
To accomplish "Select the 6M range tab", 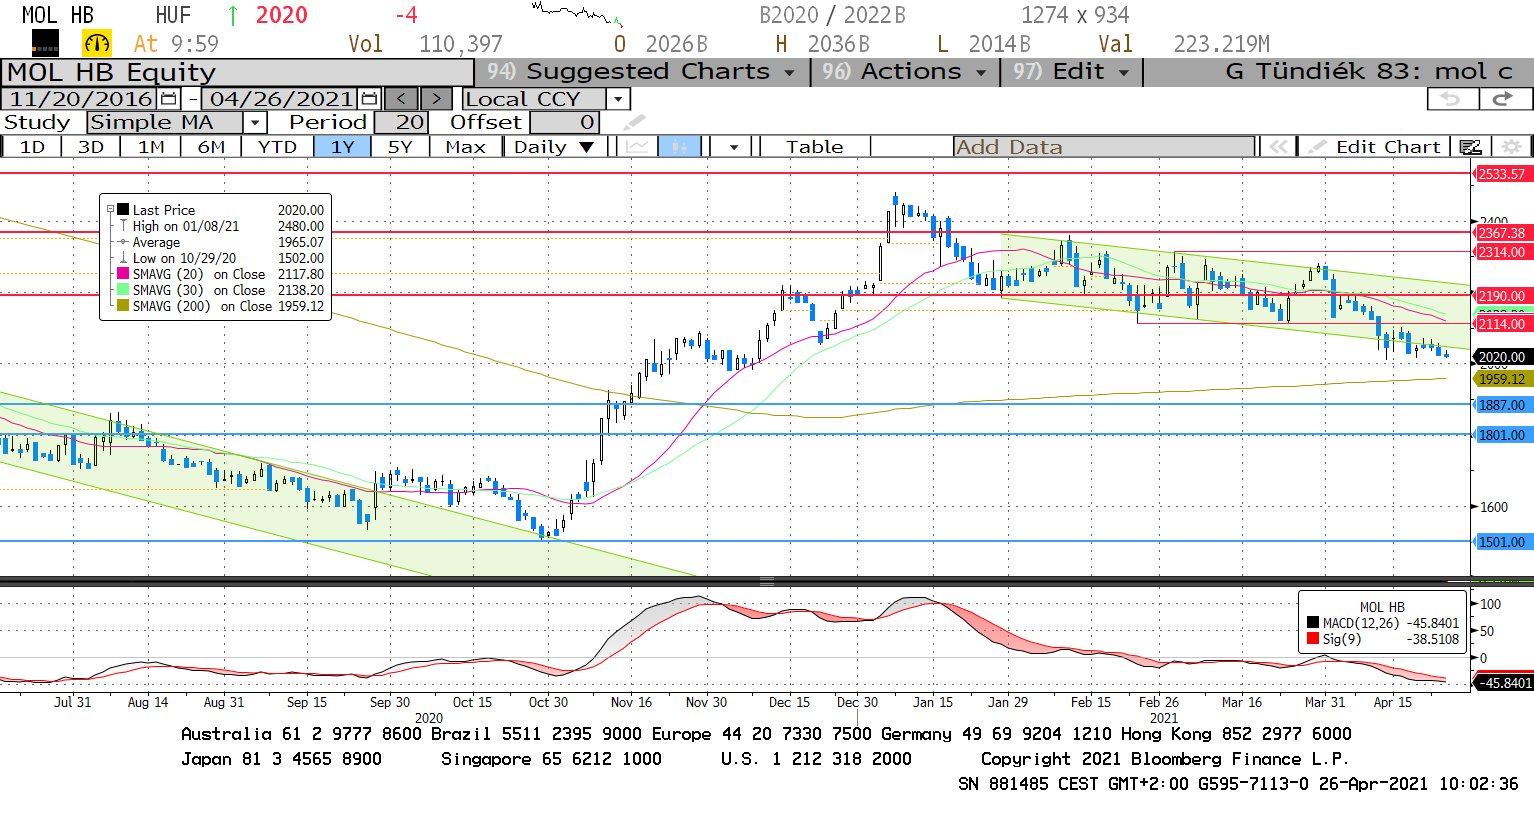I will [x=211, y=147].
